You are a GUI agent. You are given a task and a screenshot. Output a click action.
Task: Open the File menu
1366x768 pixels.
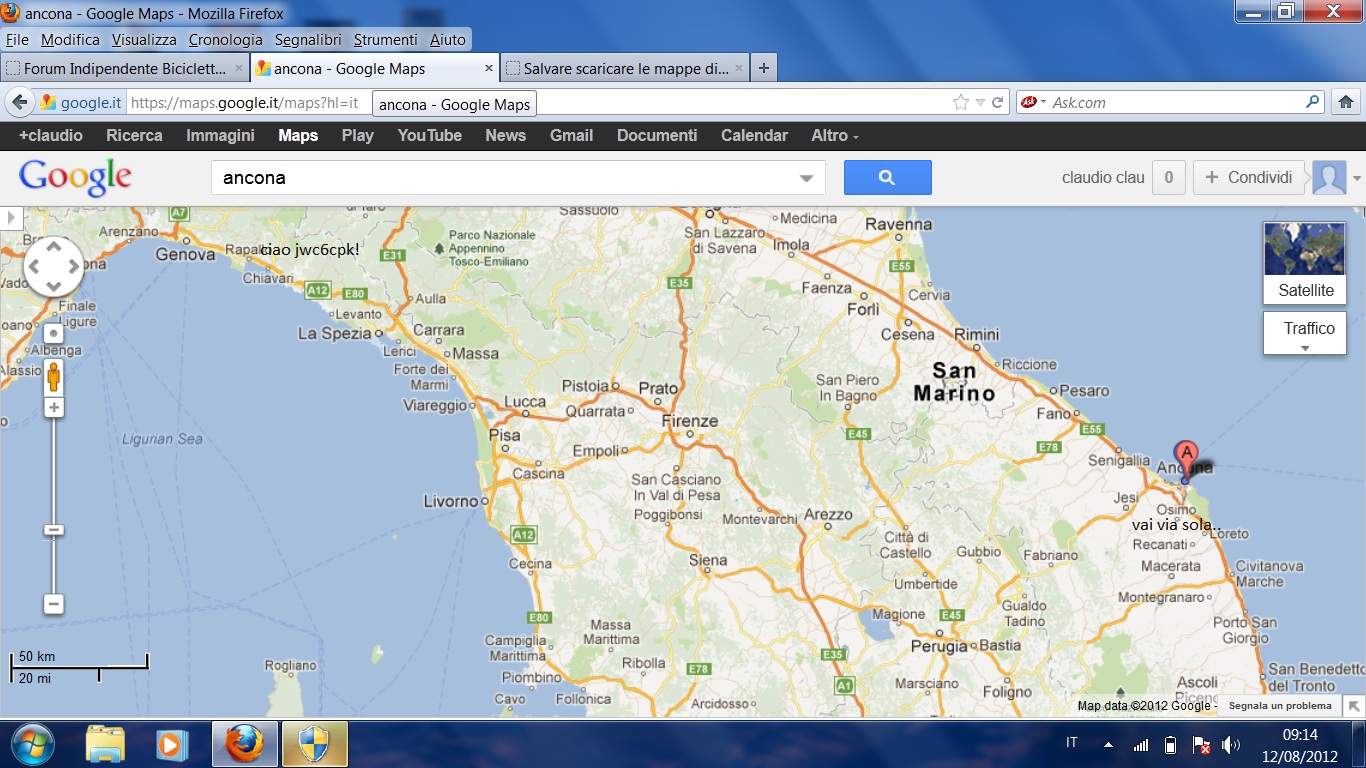(17, 40)
